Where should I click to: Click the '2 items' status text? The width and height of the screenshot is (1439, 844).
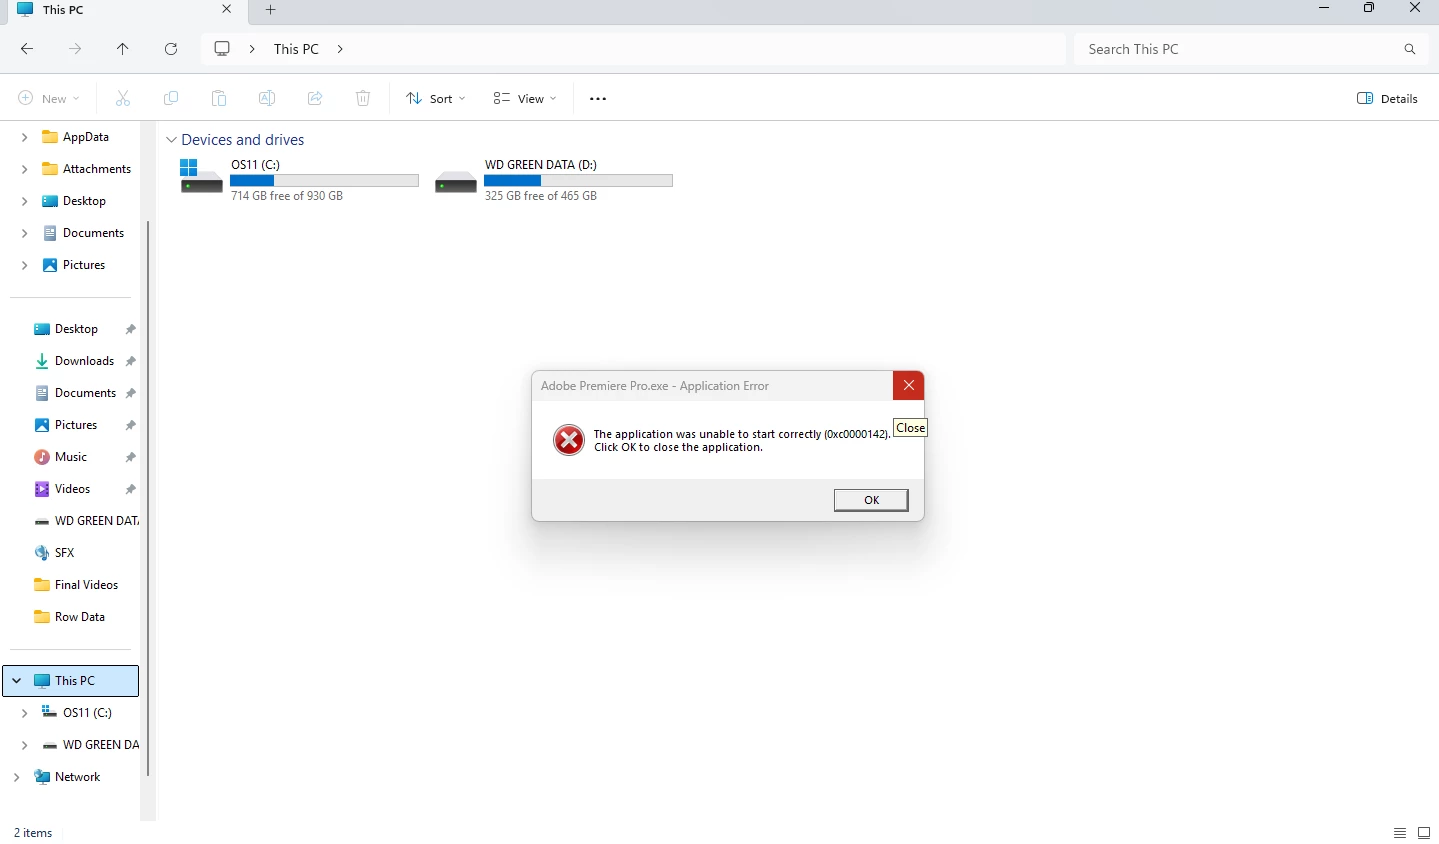33,833
